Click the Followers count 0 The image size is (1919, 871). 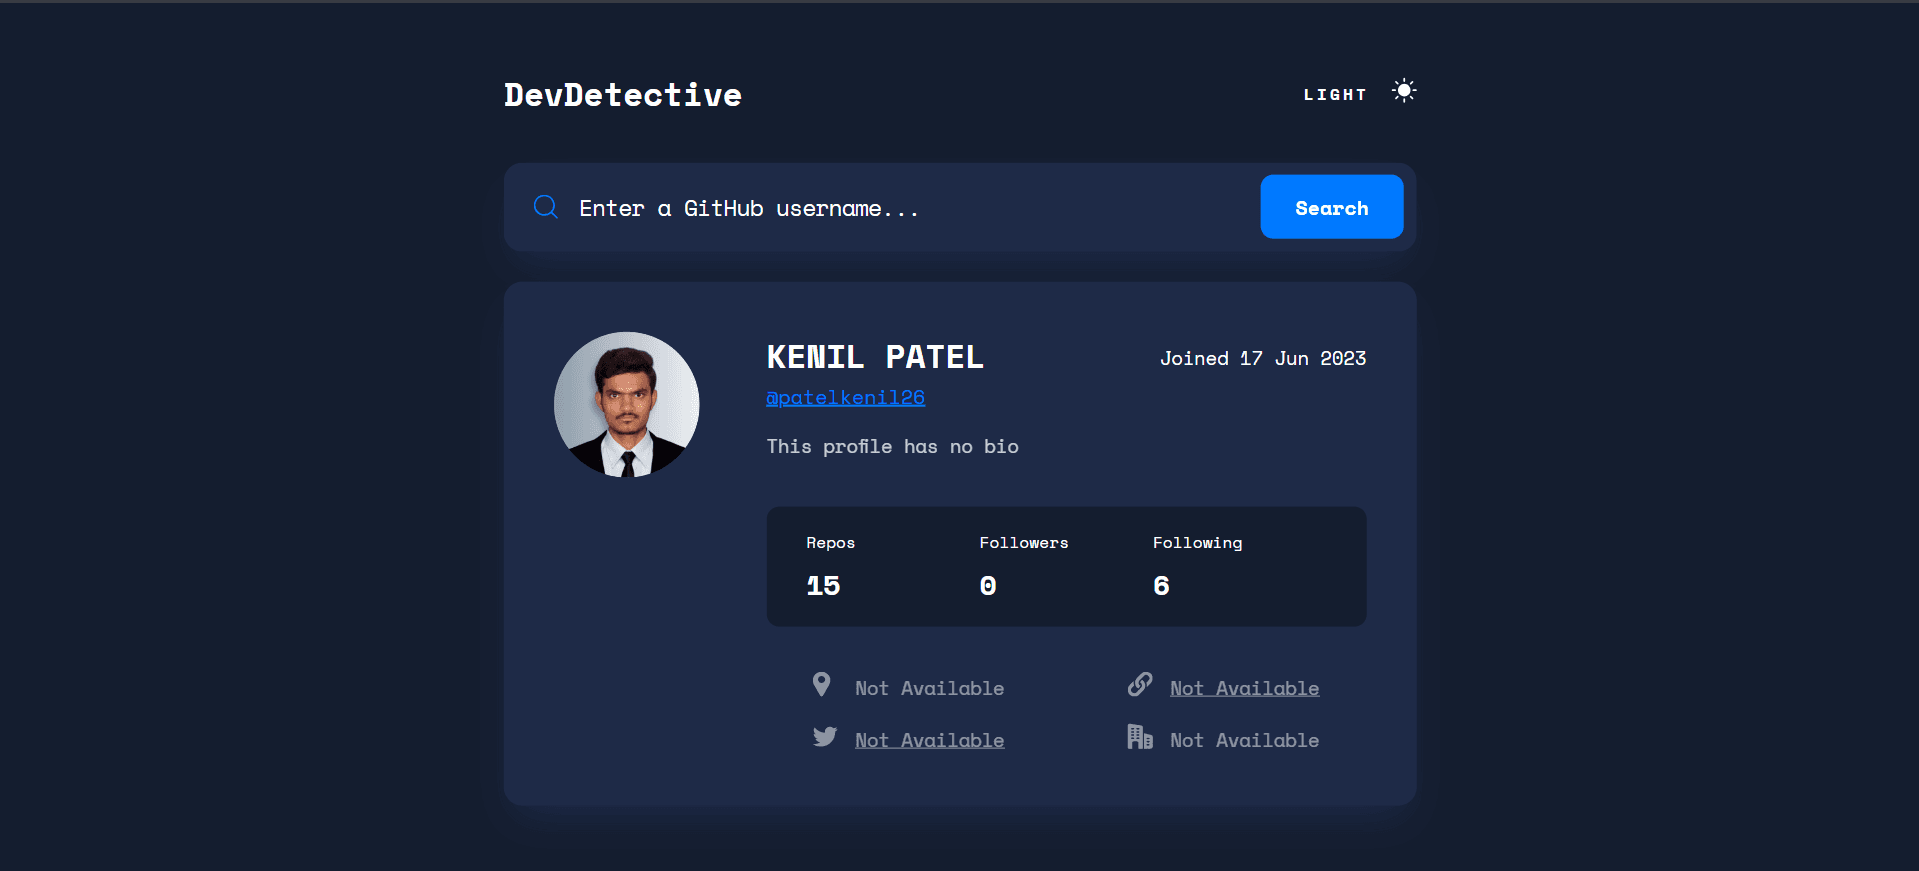point(988,586)
